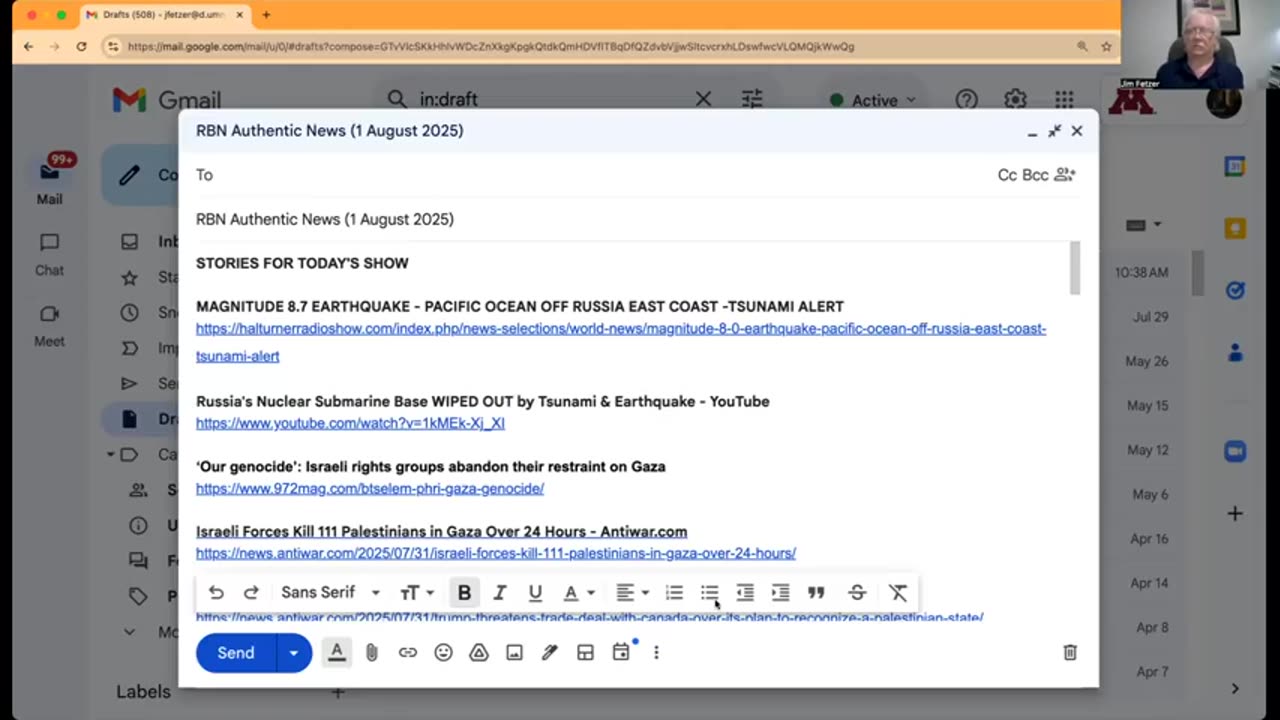The width and height of the screenshot is (1280, 720).
Task: Open Contacts side panel
Action: (1235, 352)
